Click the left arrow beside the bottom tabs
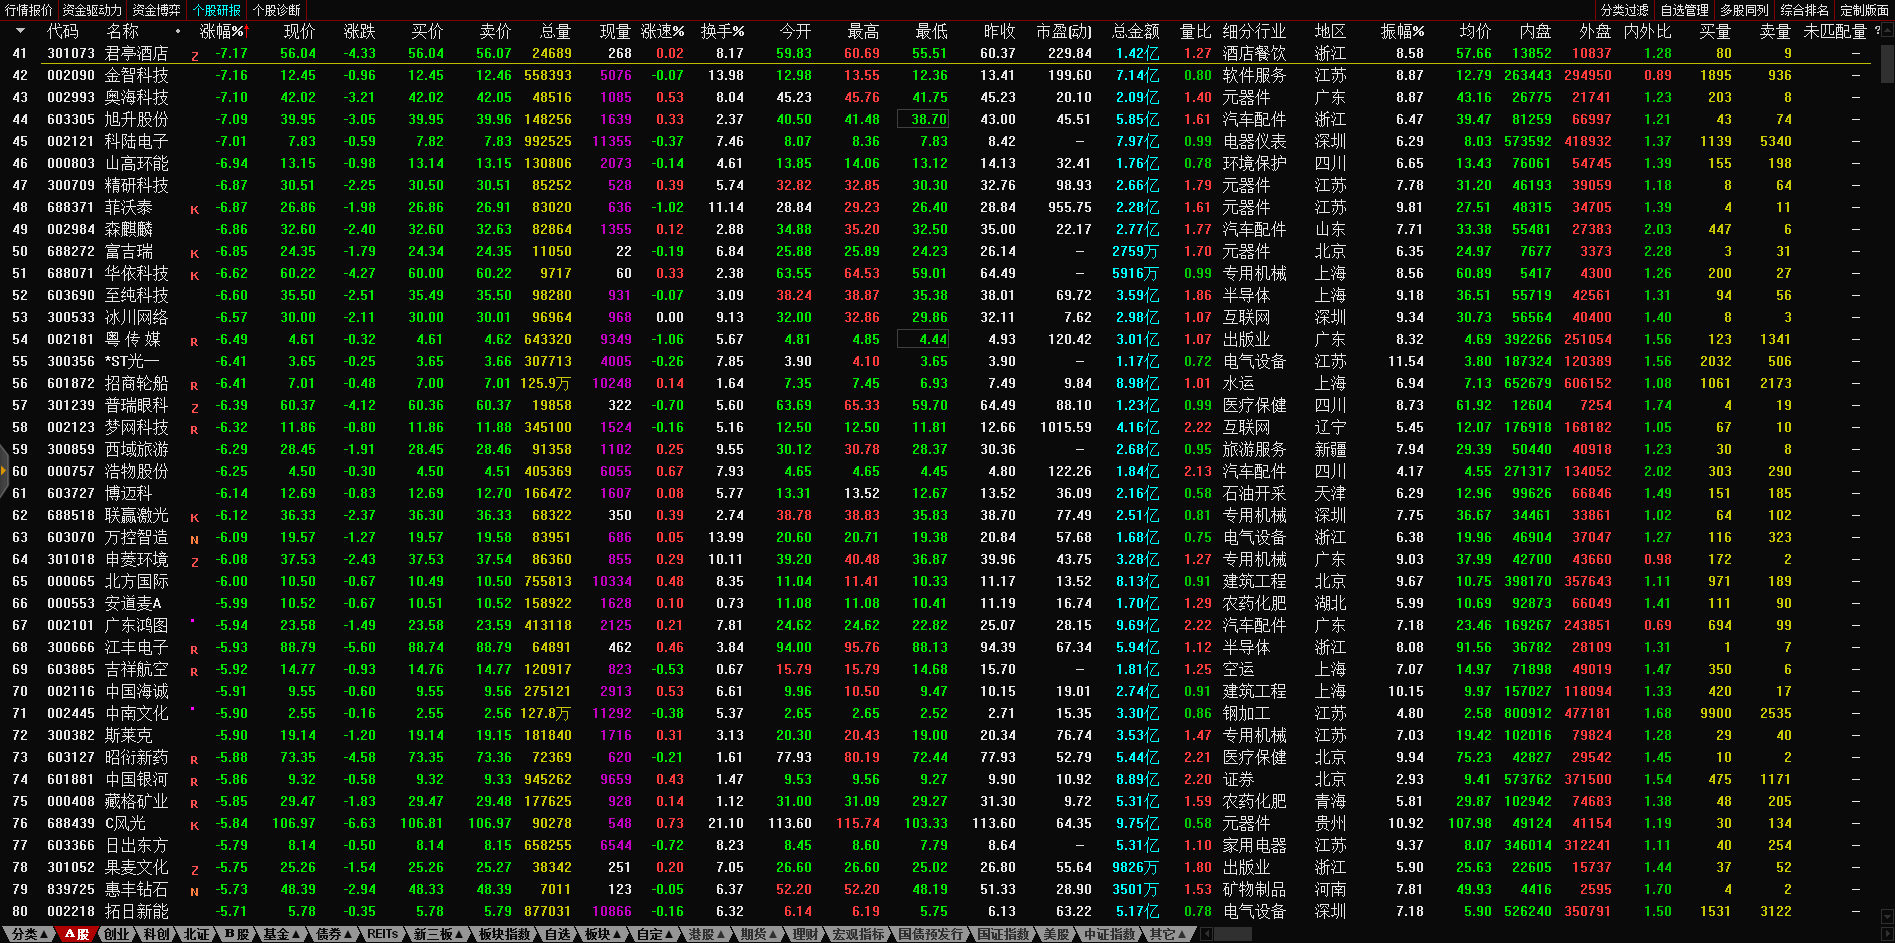The width and height of the screenshot is (1895, 943). pos(1207,934)
